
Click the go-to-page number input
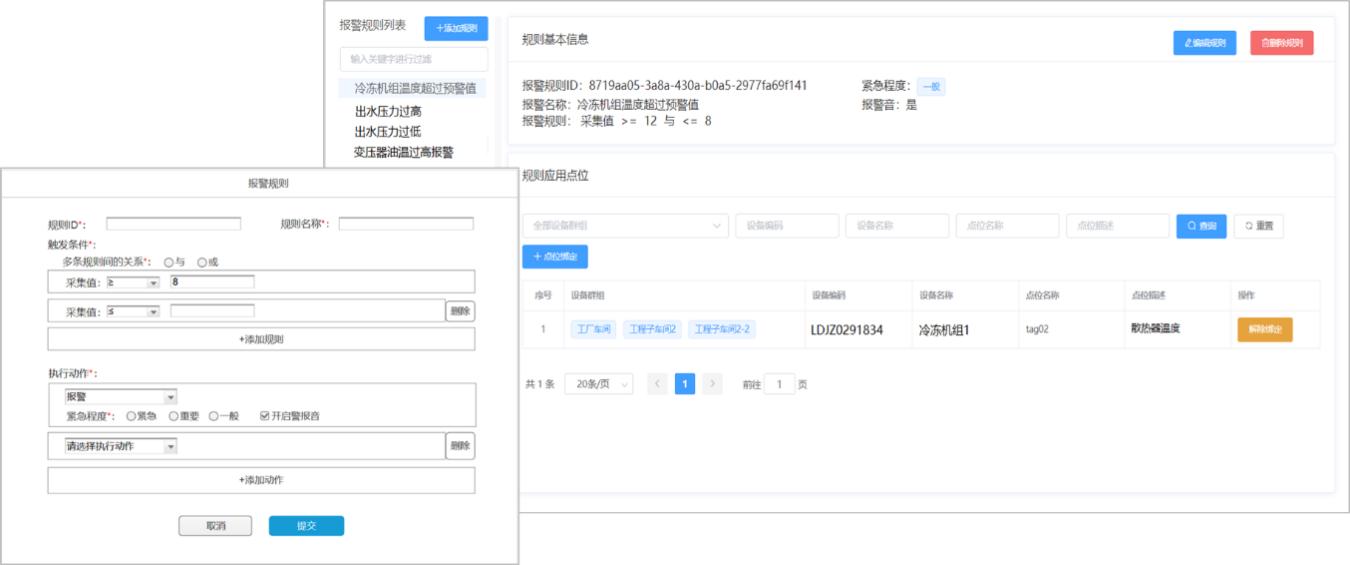[x=779, y=384]
